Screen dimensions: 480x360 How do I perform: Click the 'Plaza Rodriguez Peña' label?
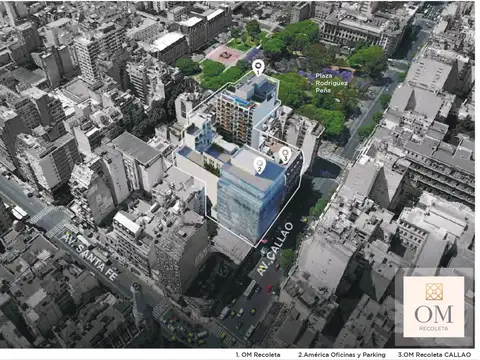pos(331,83)
